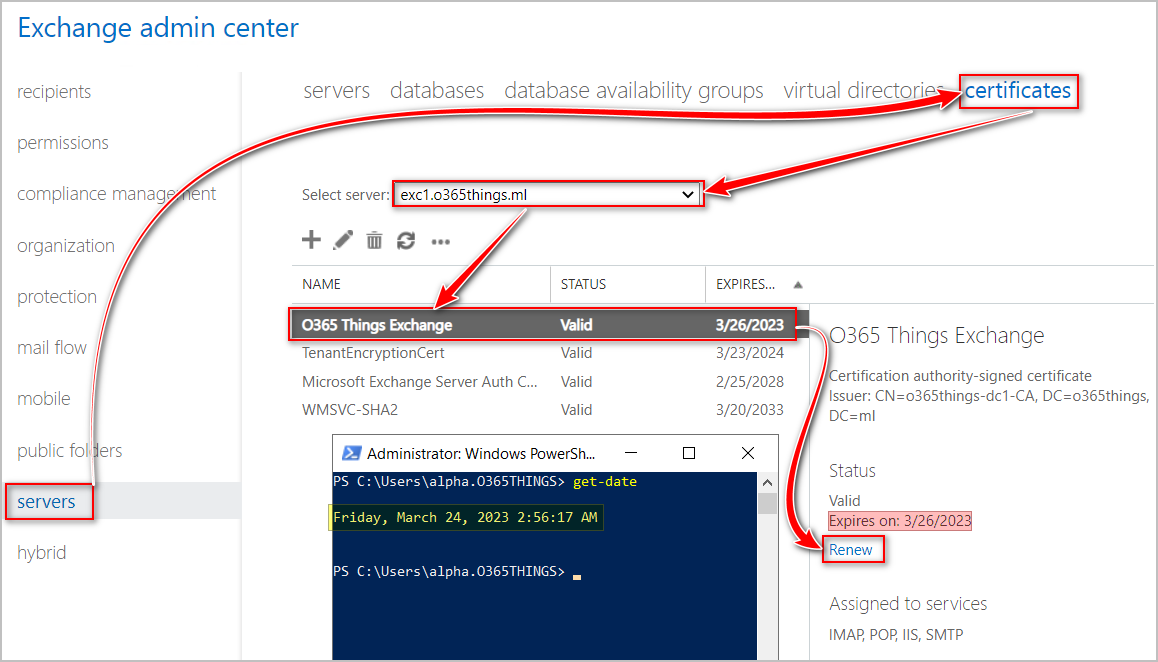Click the Exchange admin center title

click(x=158, y=28)
